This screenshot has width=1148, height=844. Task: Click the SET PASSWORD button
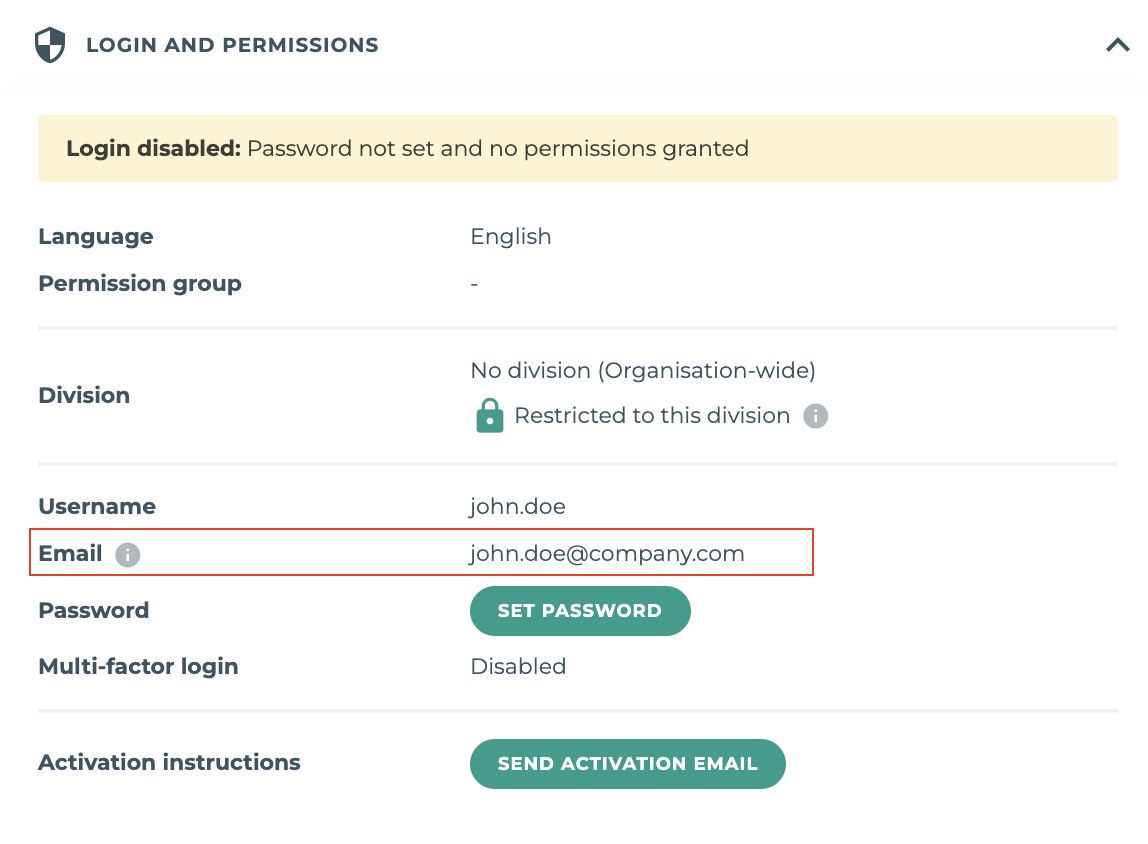point(580,610)
